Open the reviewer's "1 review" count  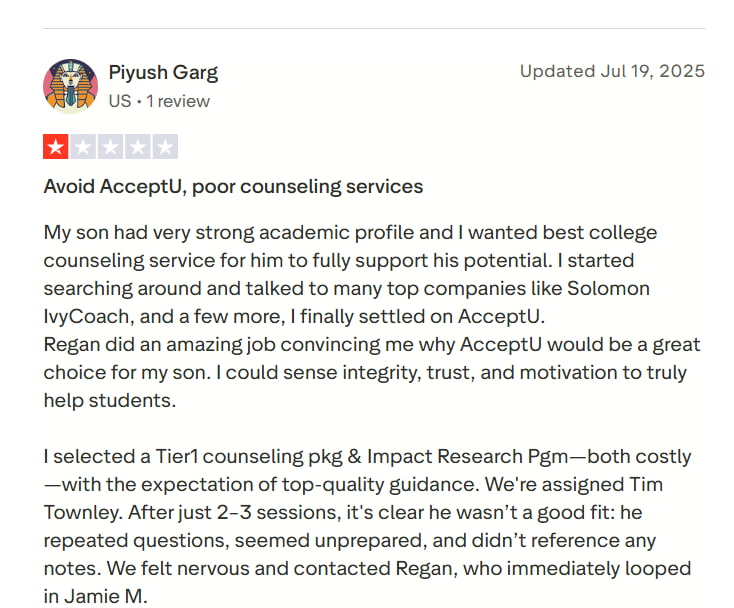[178, 101]
